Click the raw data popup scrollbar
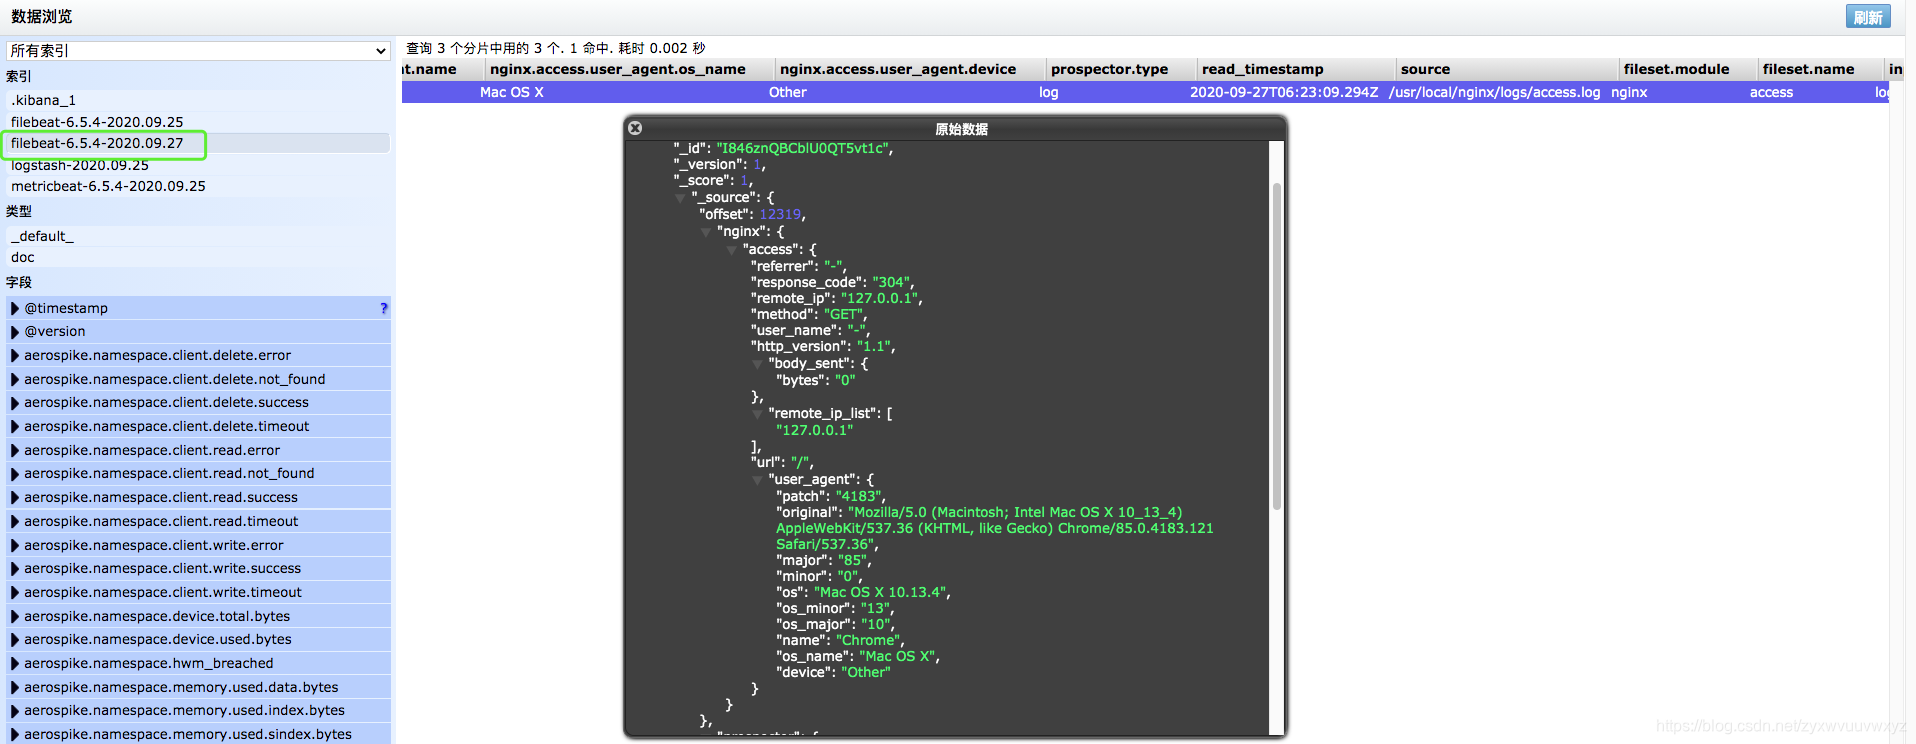The height and width of the screenshot is (744, 1916). (1277, 346)
